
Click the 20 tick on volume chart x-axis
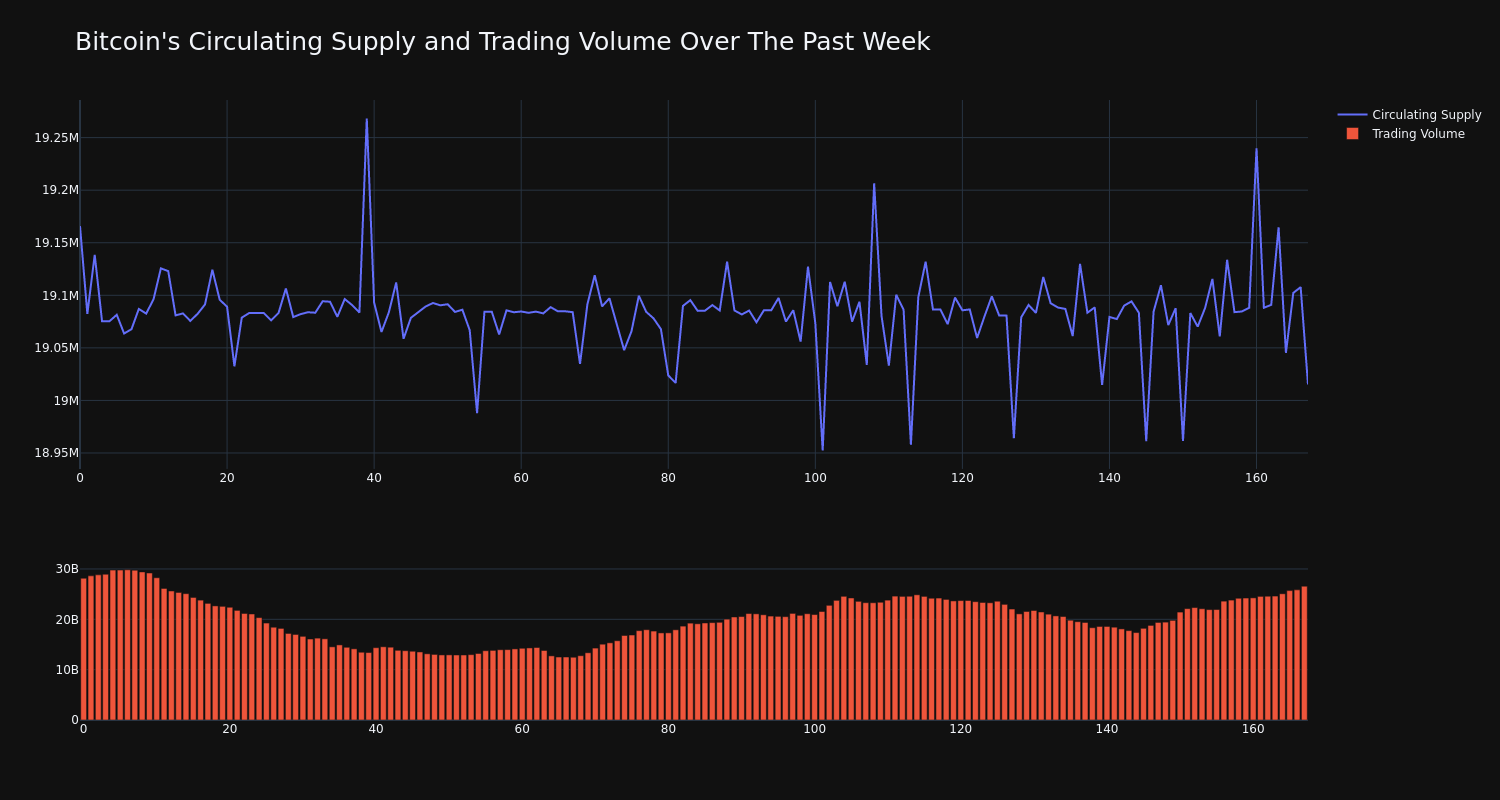pyautogui.click(x=230, y=729)
